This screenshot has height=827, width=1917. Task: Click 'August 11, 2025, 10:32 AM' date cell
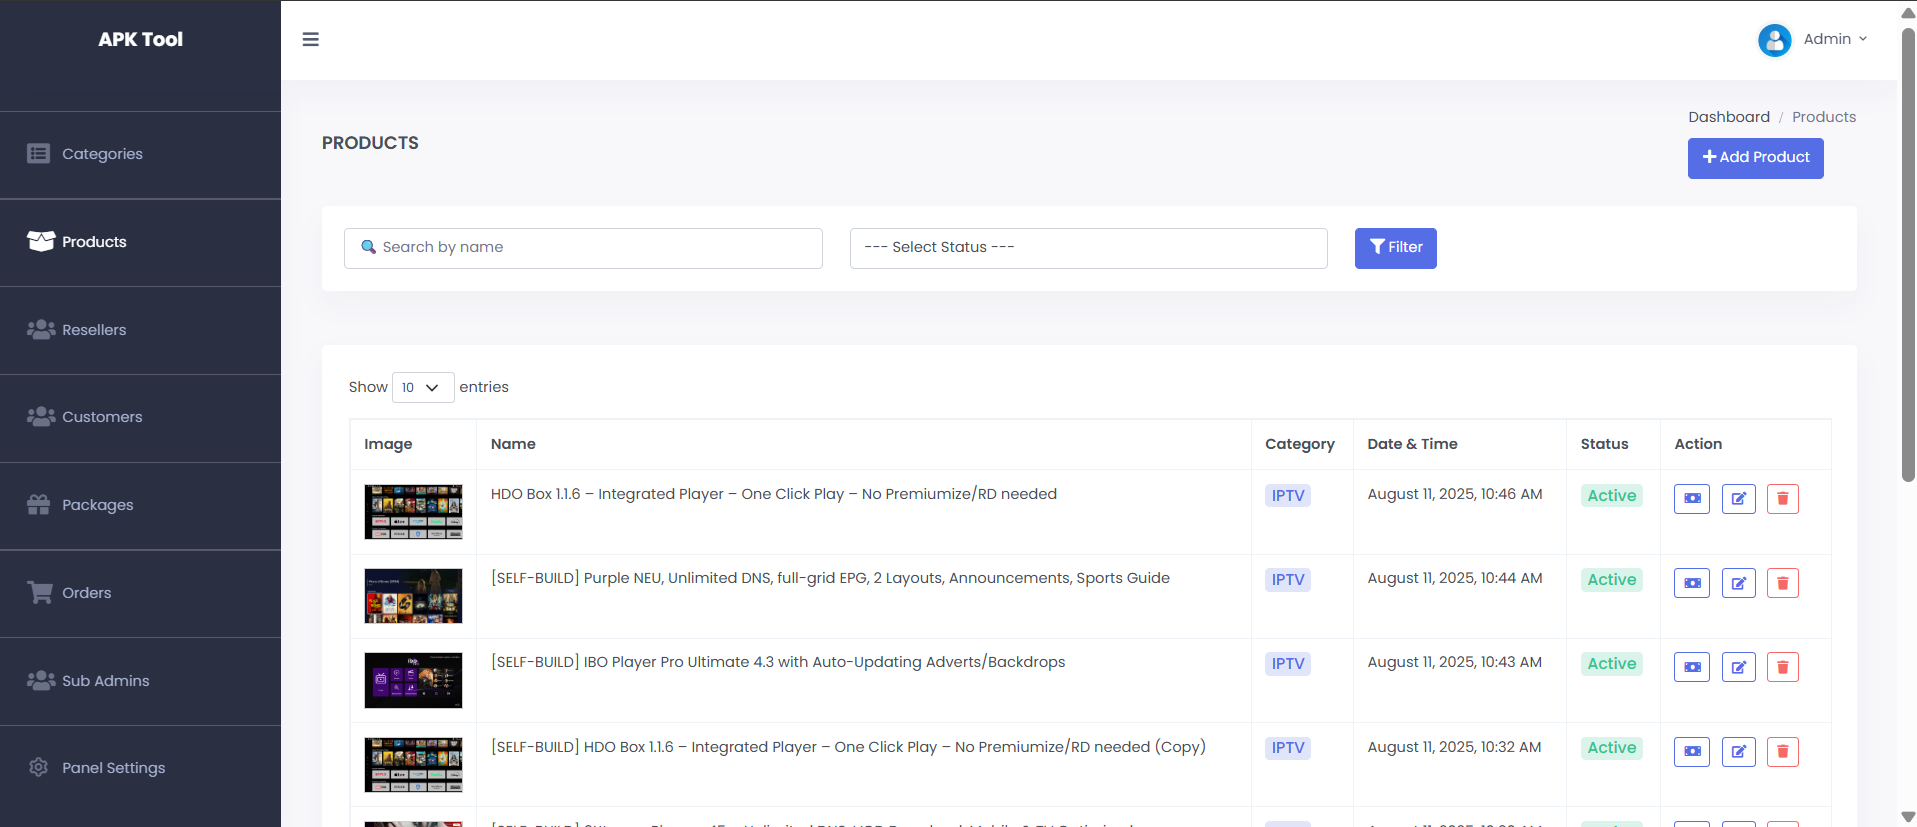pos(1454,747)
